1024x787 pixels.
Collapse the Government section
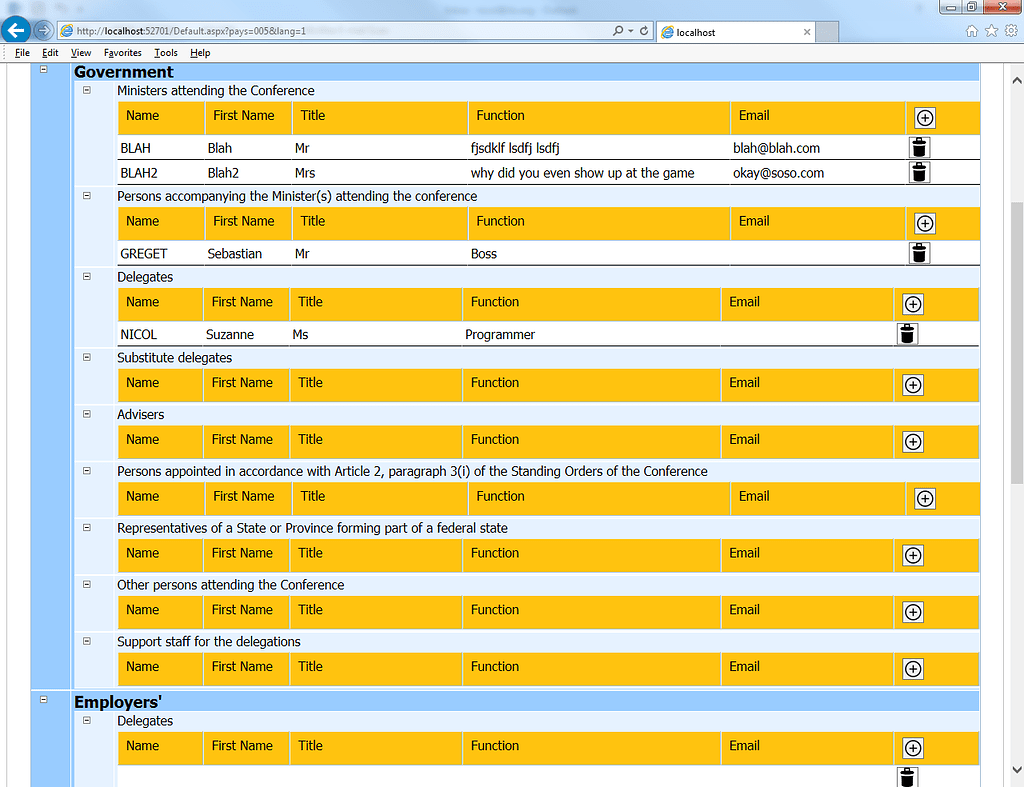pyautogui.click(x=43, y=70)
